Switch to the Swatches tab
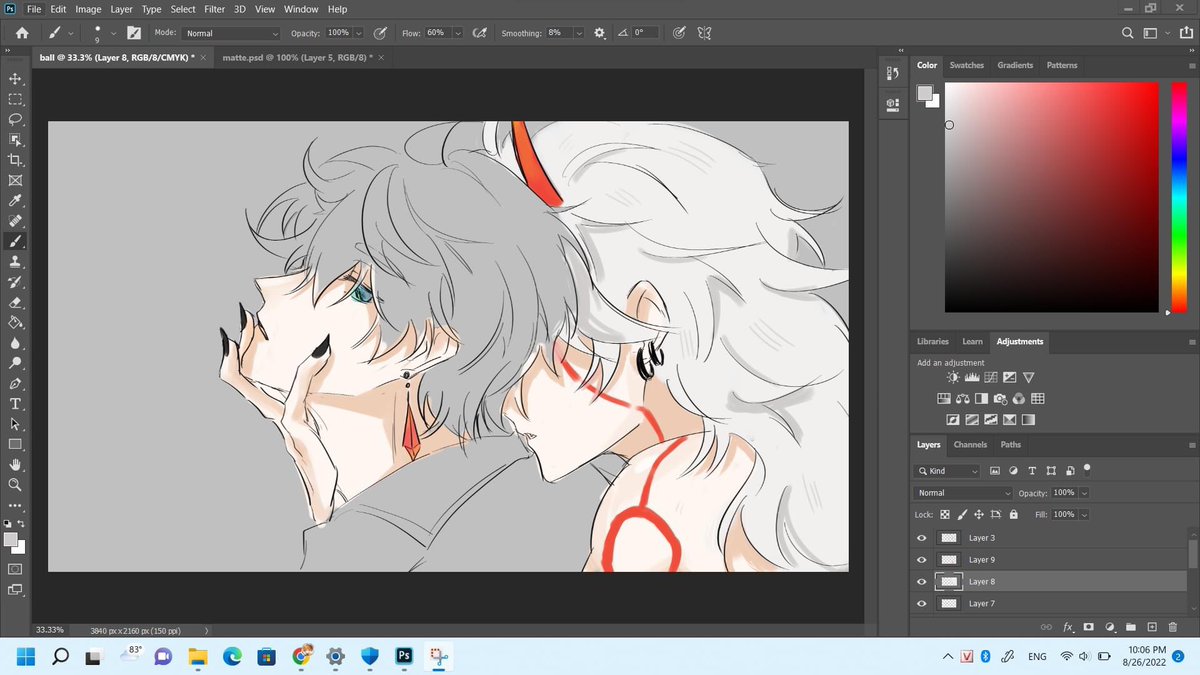 967,65
